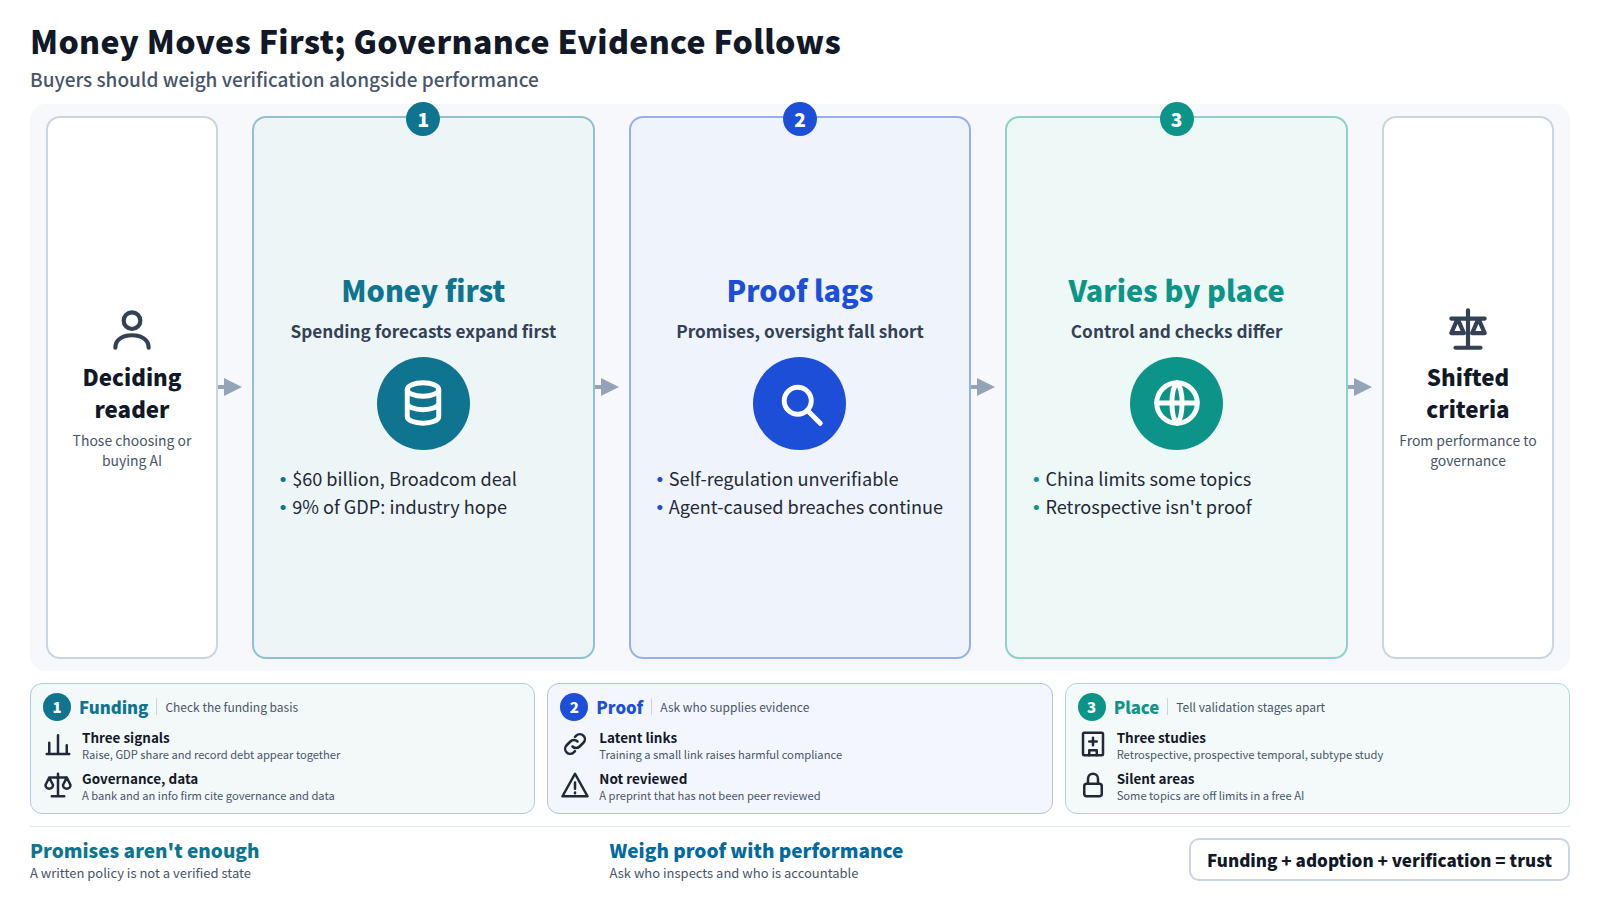This screenshot has width=1600, height=900.
Task: Click the Proof lags heading
Action: coord(800,291)
